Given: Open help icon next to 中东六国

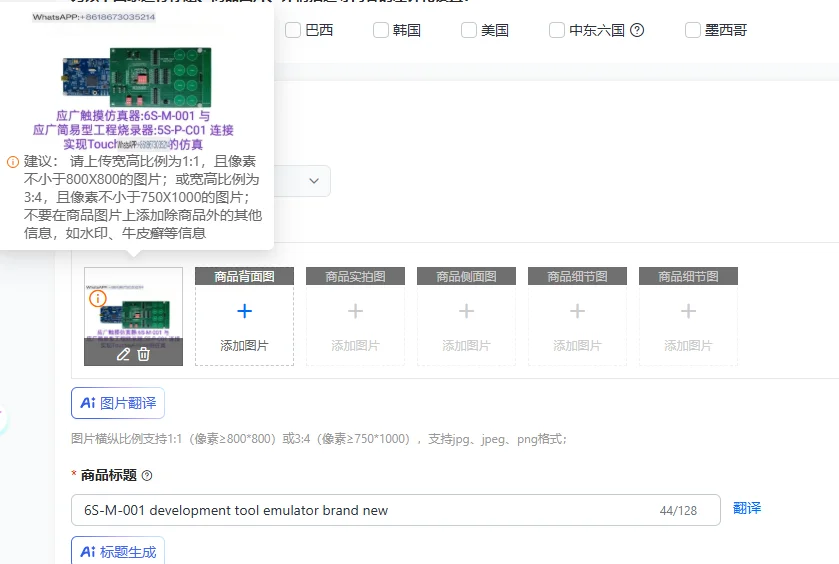Looking at the screenshot, I should point(637,31).
